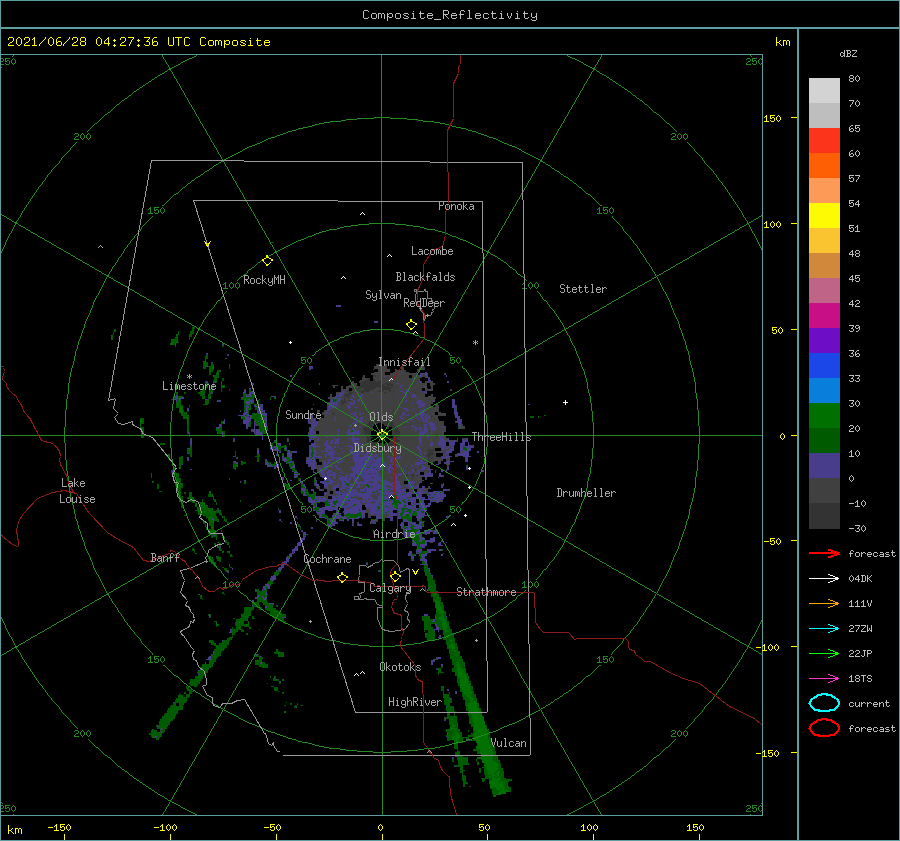Screen dimensions: 900x841
Task: Select the 60 dBZ orange swatch
Action: click(824, 165)
